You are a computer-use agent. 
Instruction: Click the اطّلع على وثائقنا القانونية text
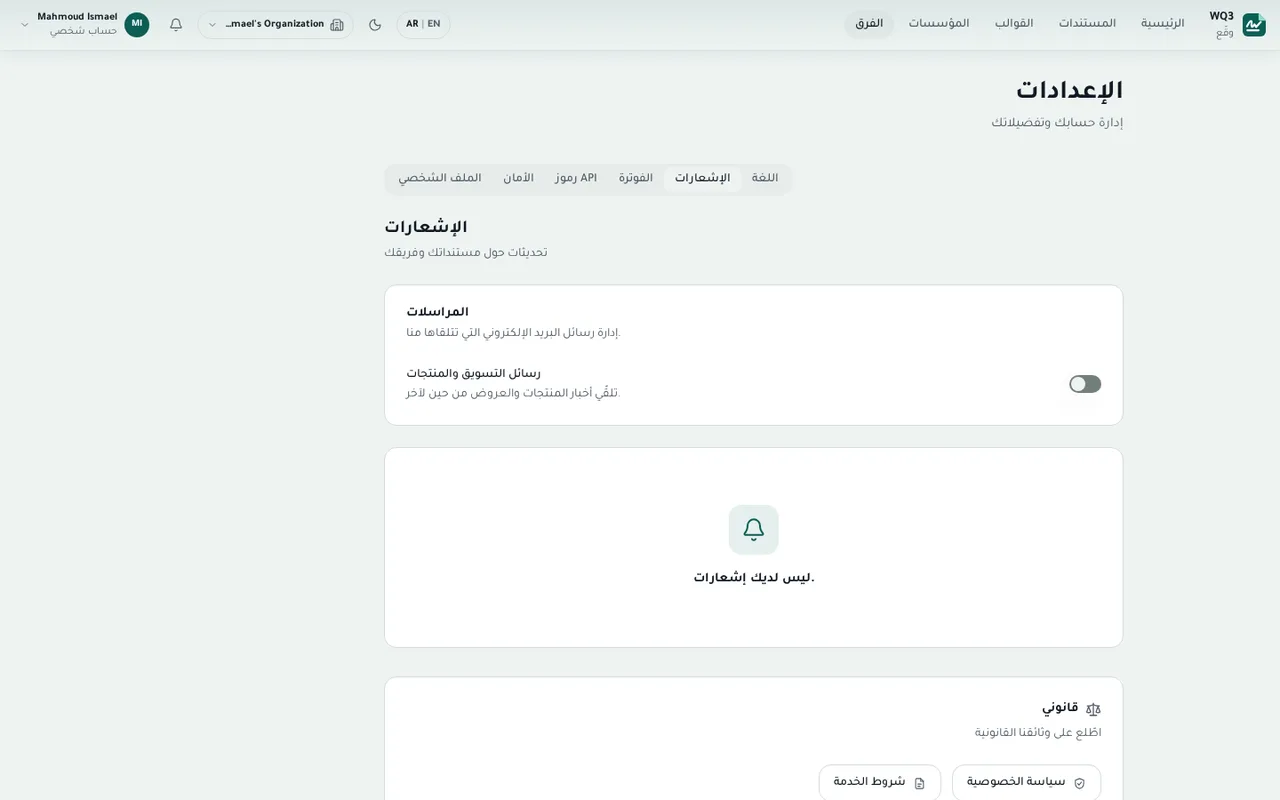click(x=1038, y=733)
